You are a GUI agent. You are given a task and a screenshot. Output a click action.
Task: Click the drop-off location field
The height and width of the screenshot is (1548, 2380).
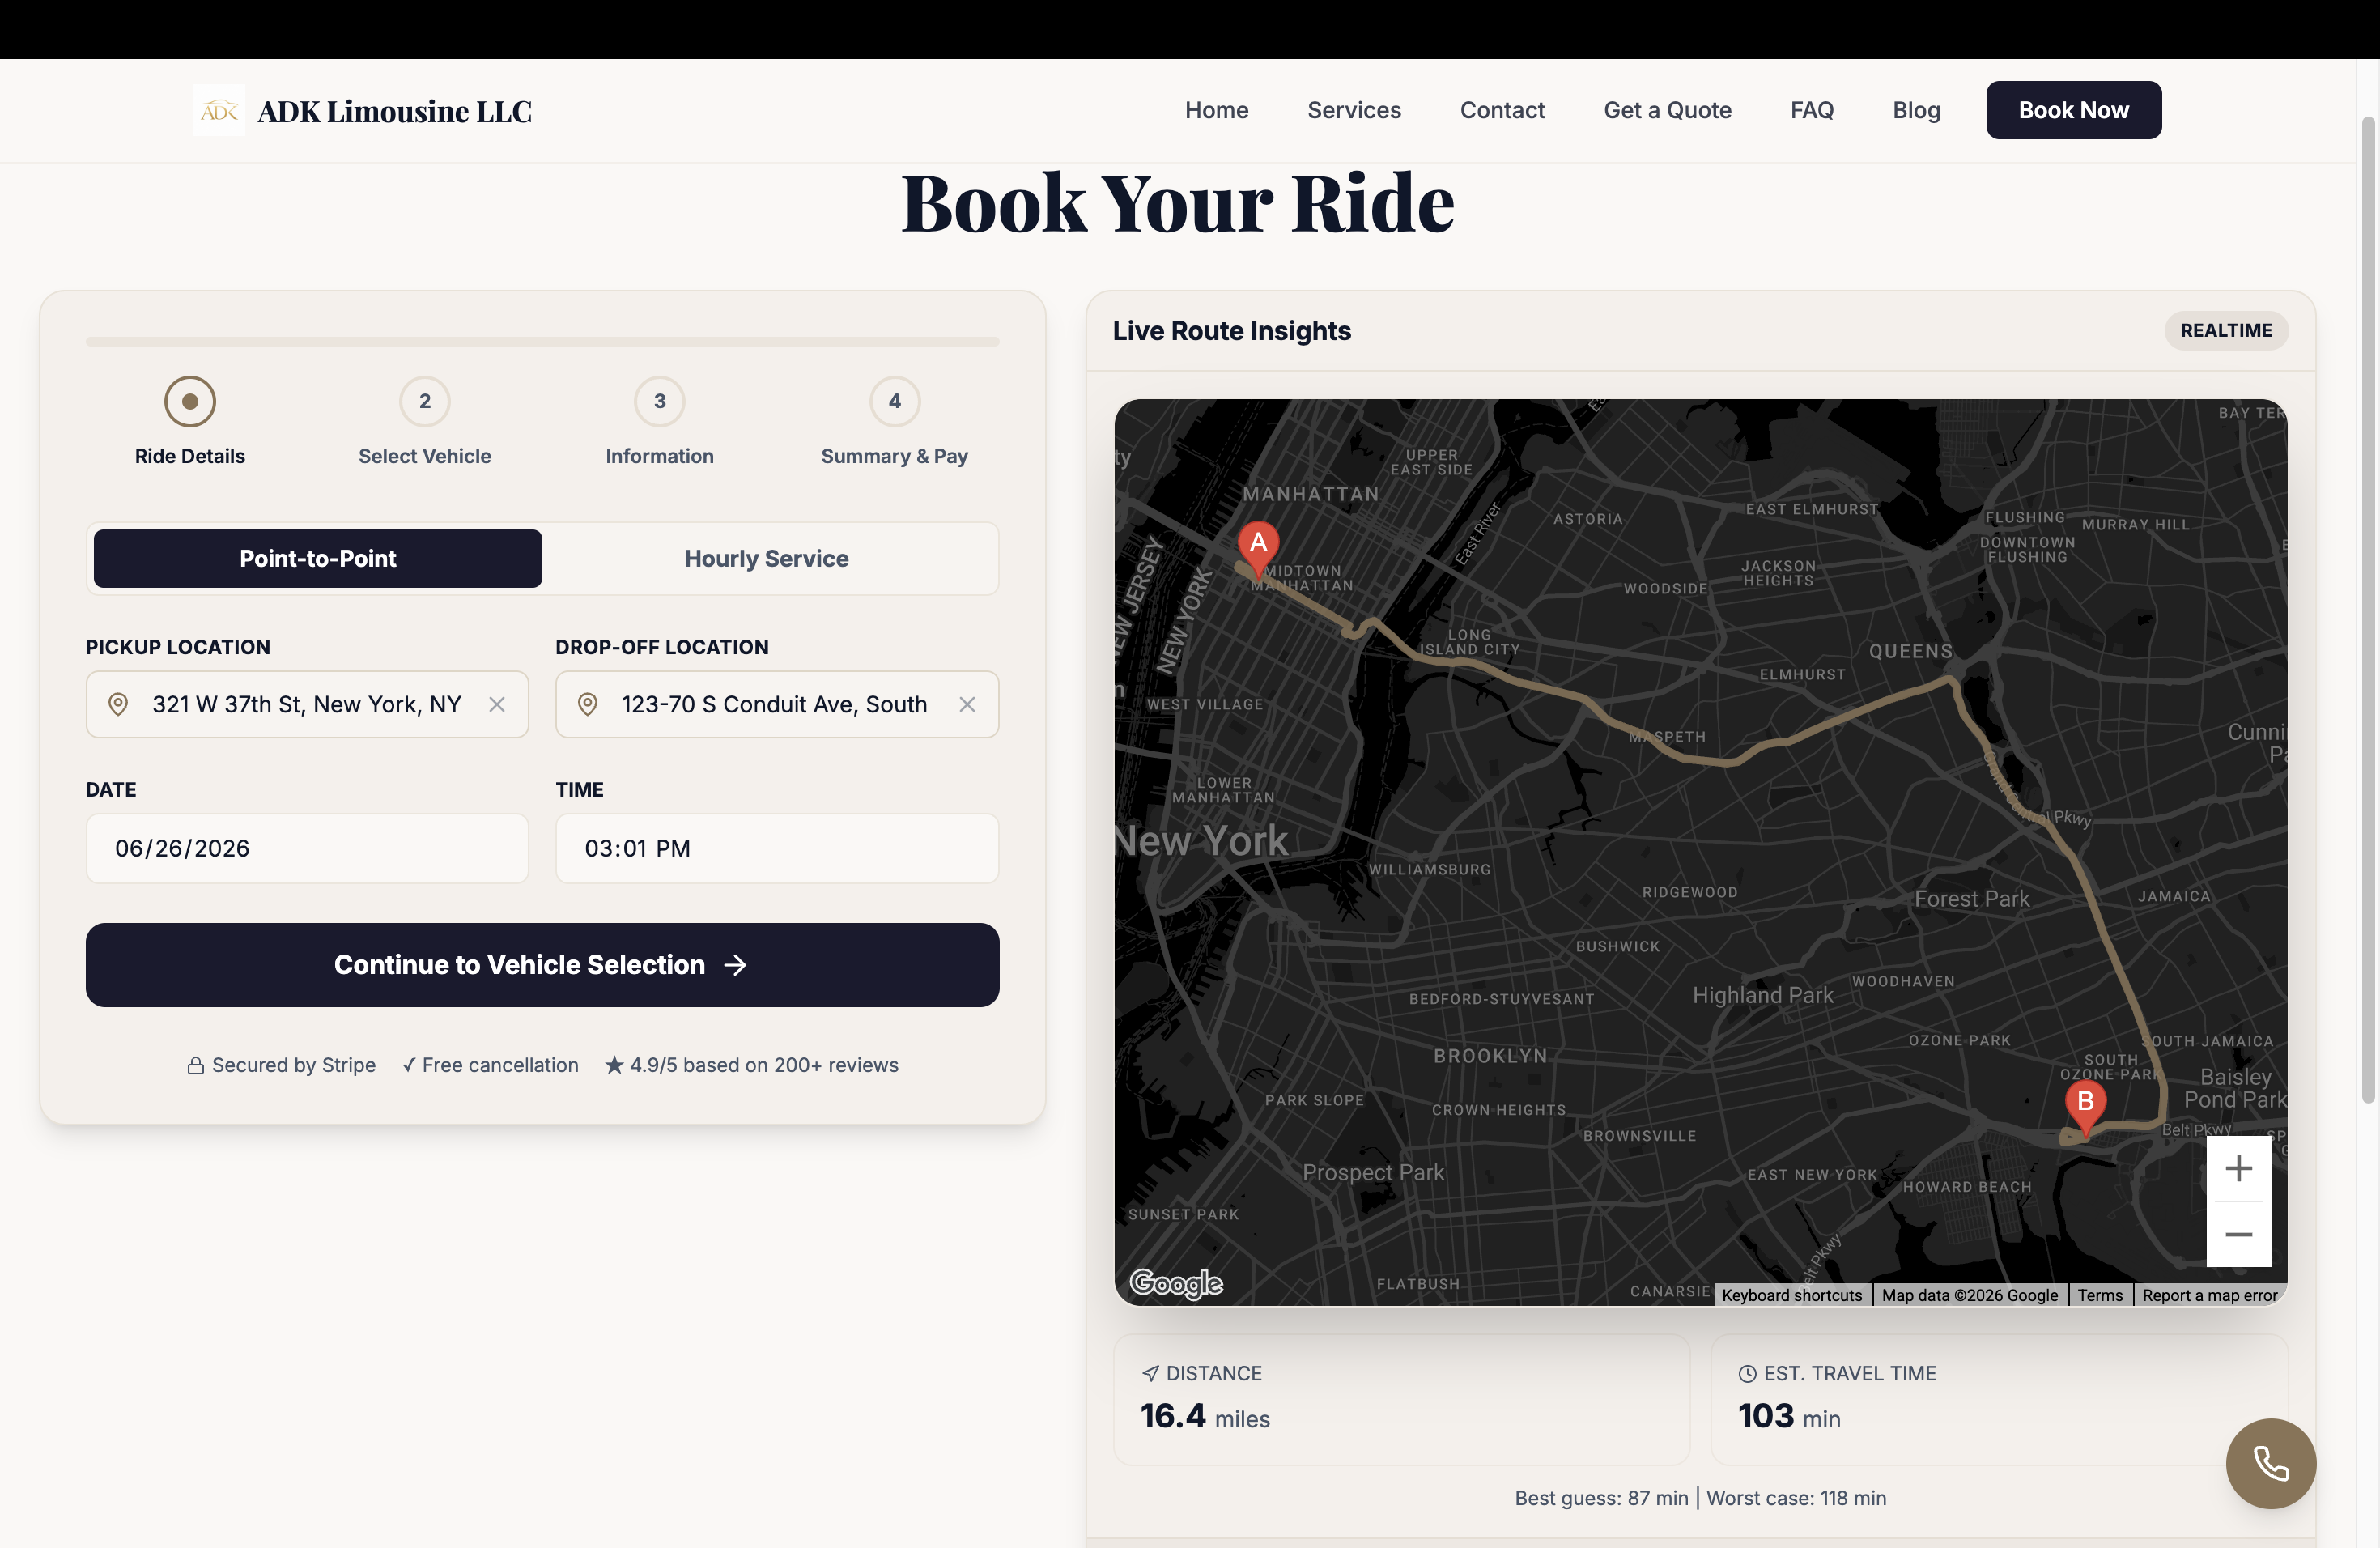(777, 704)
